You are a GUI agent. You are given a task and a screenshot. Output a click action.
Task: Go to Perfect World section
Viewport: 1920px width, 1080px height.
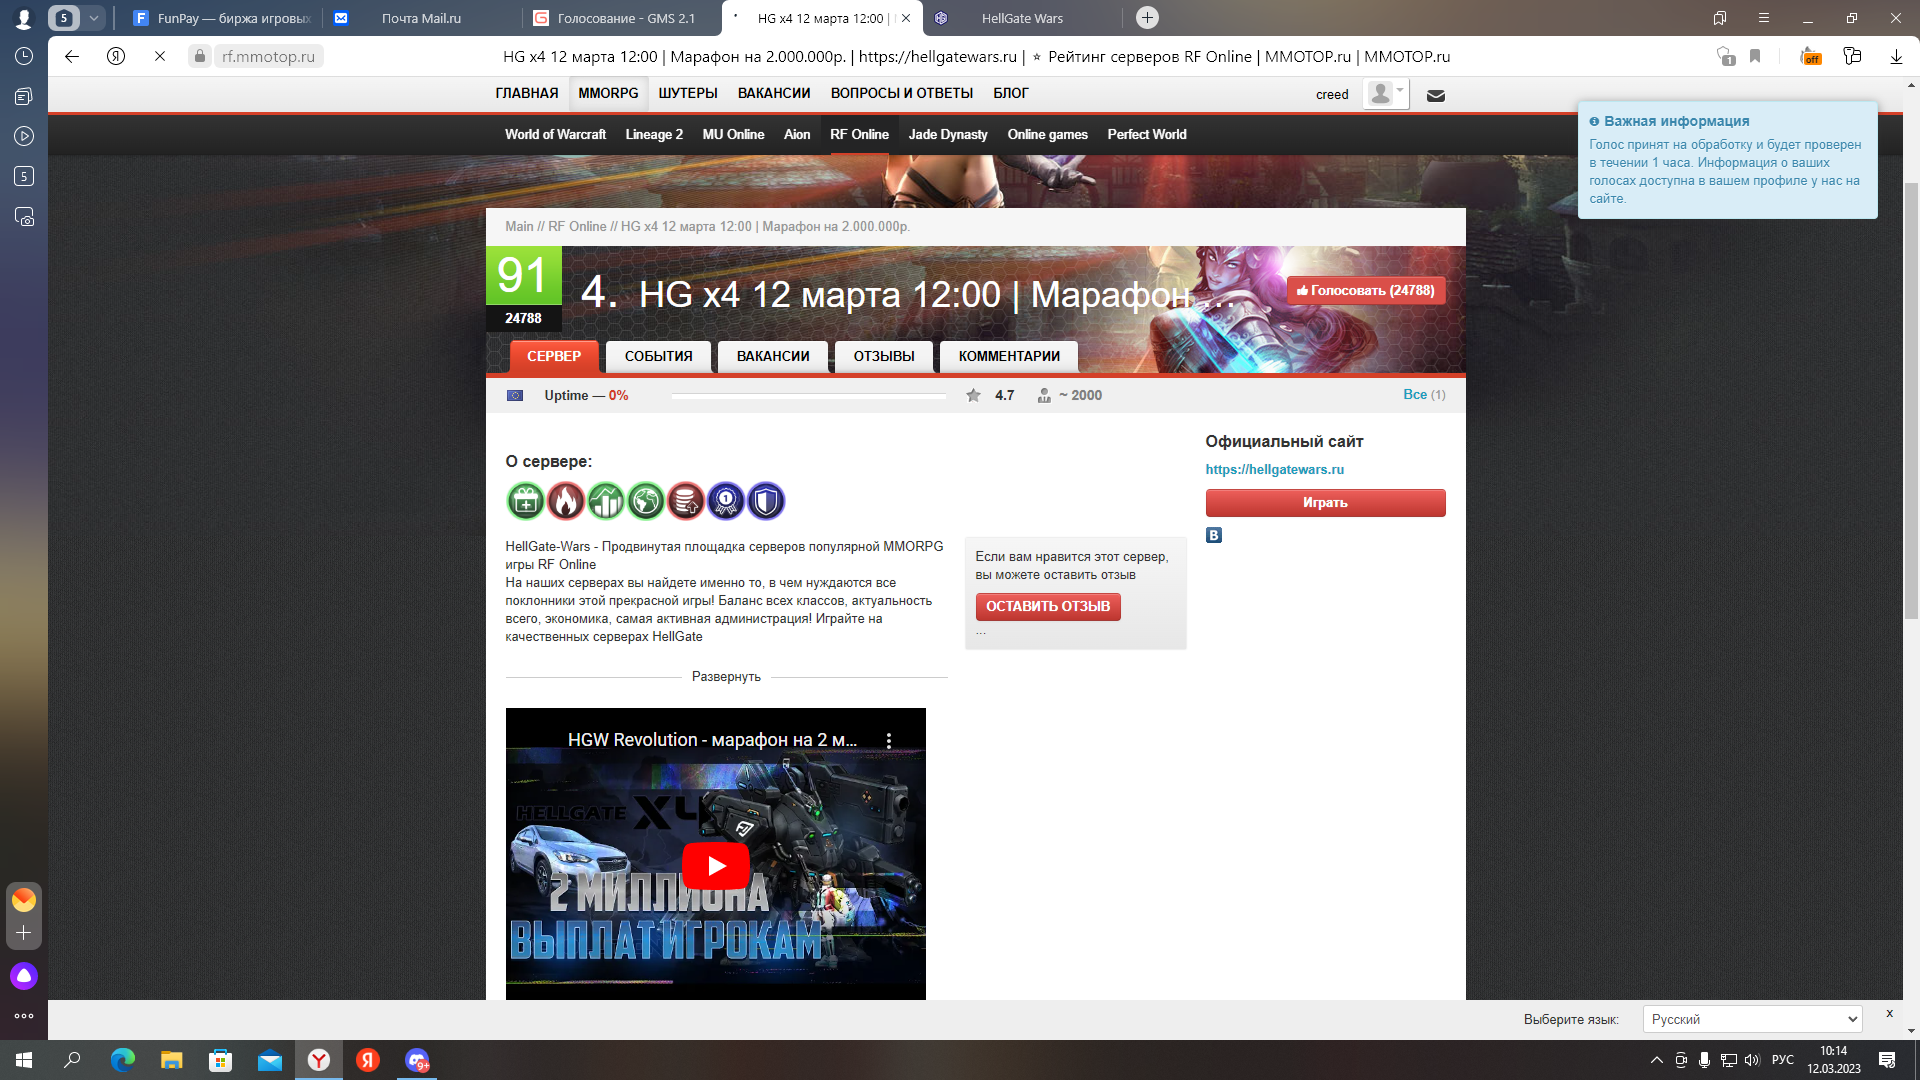pyautogui.click(x=1147, y=134)
